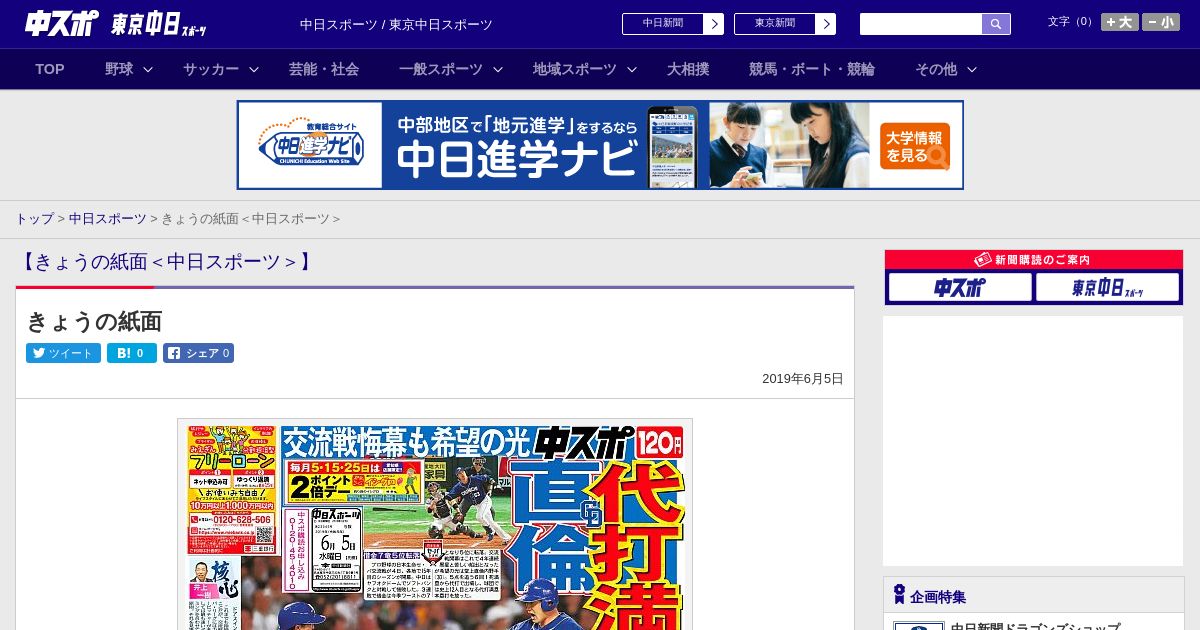Screen dimensions: 1200x630
Task: Expand the その他 dropdown chevron
Action: click(972, 69)
